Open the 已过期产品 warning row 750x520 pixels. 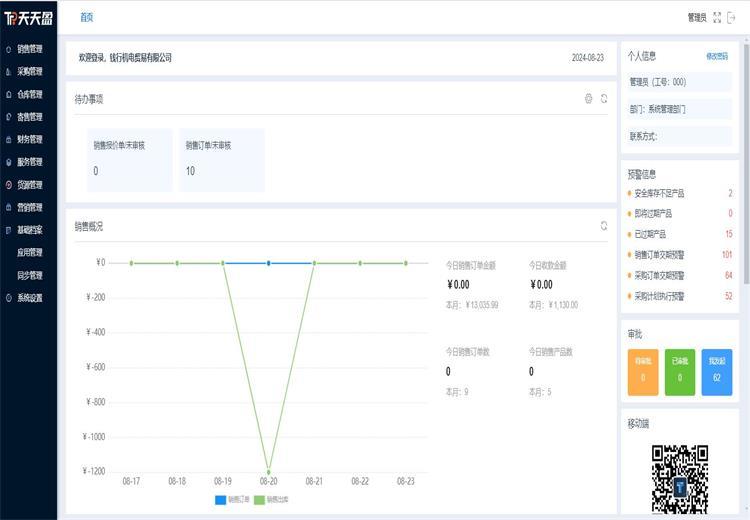tap(680, 234)
